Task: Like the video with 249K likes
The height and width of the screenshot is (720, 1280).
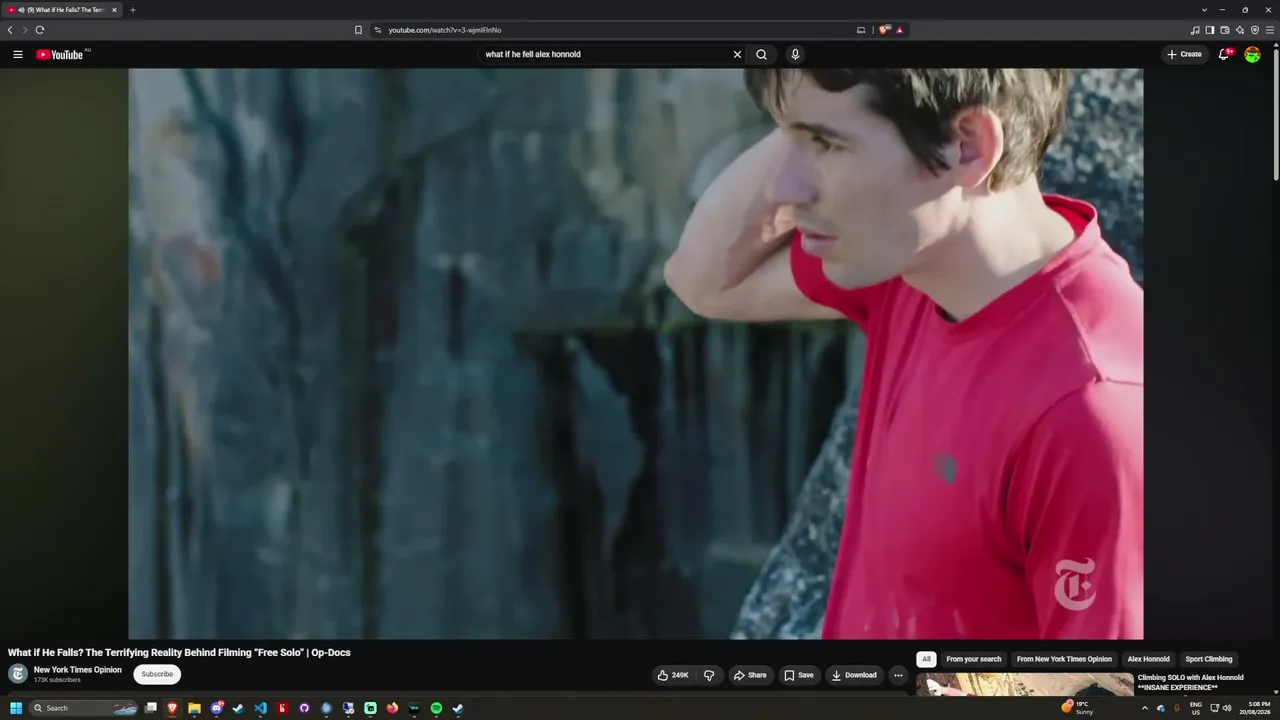Action: click(x=673, y=675)
